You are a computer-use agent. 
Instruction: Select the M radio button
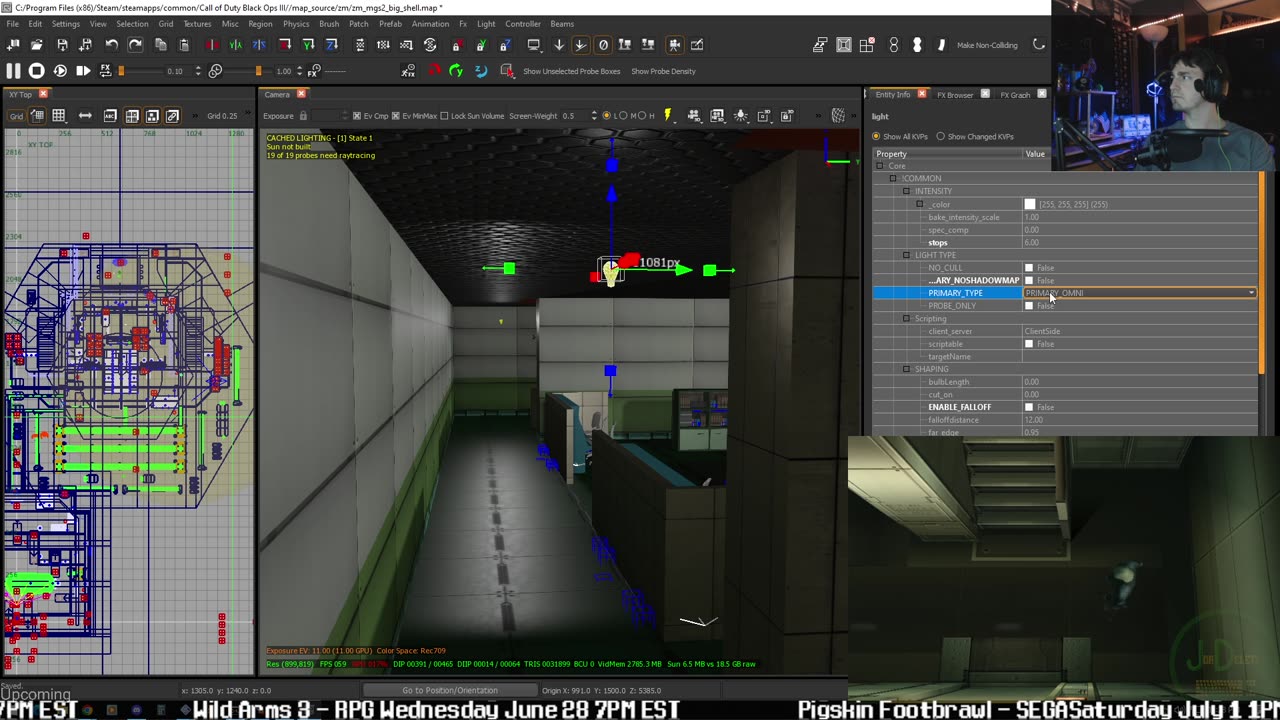pos(623,116)
